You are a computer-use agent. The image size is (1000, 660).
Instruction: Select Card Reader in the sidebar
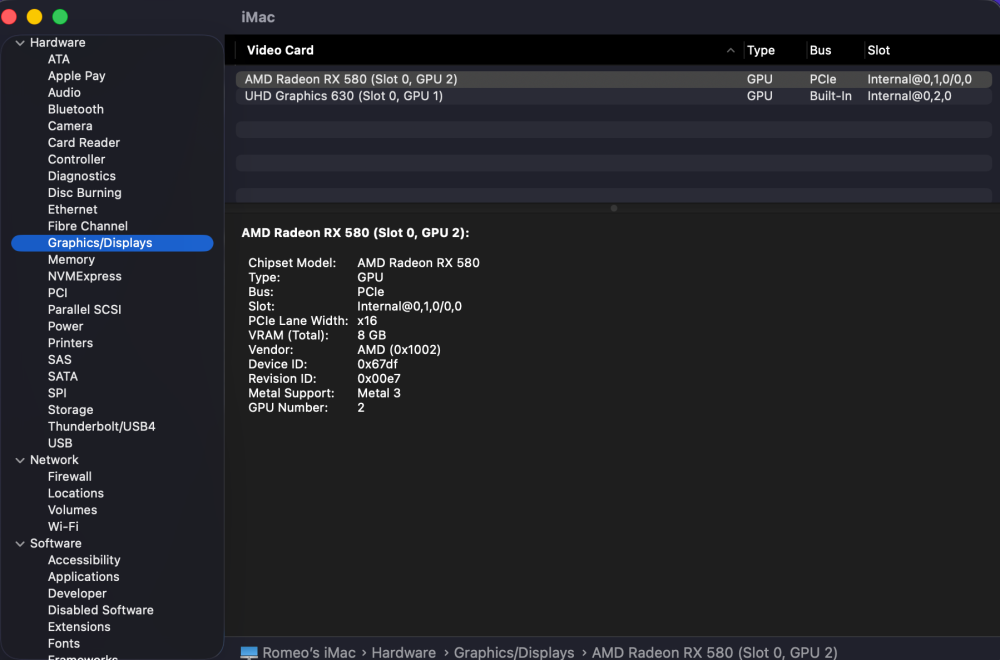tap(84, 142)
